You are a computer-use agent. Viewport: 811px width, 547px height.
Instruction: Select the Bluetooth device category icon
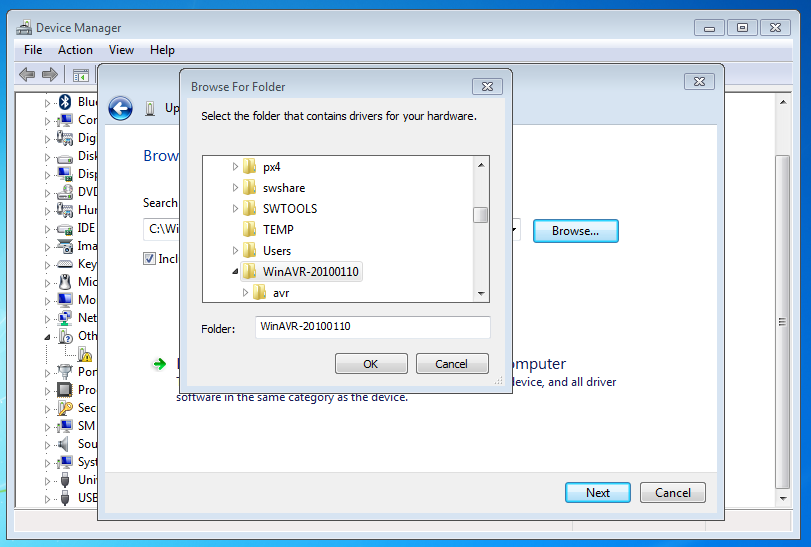[x=65, y=102]
